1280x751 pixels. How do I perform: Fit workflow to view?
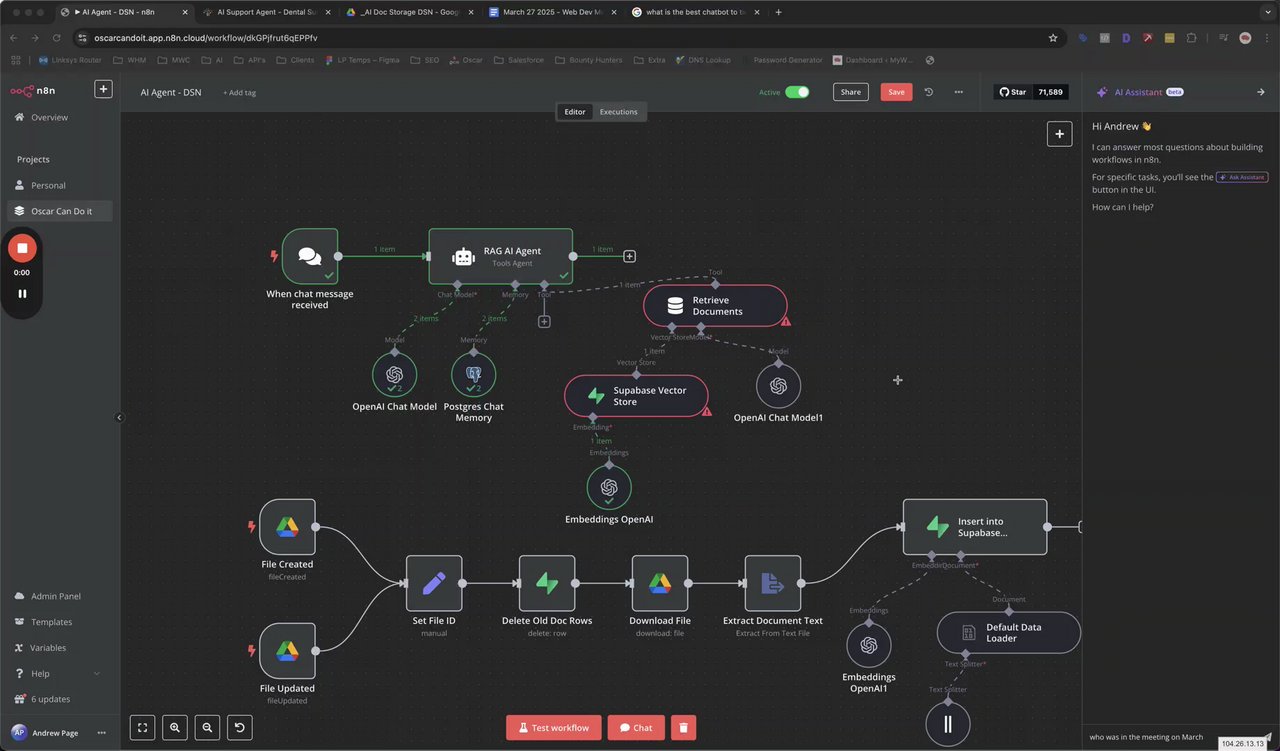(143, 728)
